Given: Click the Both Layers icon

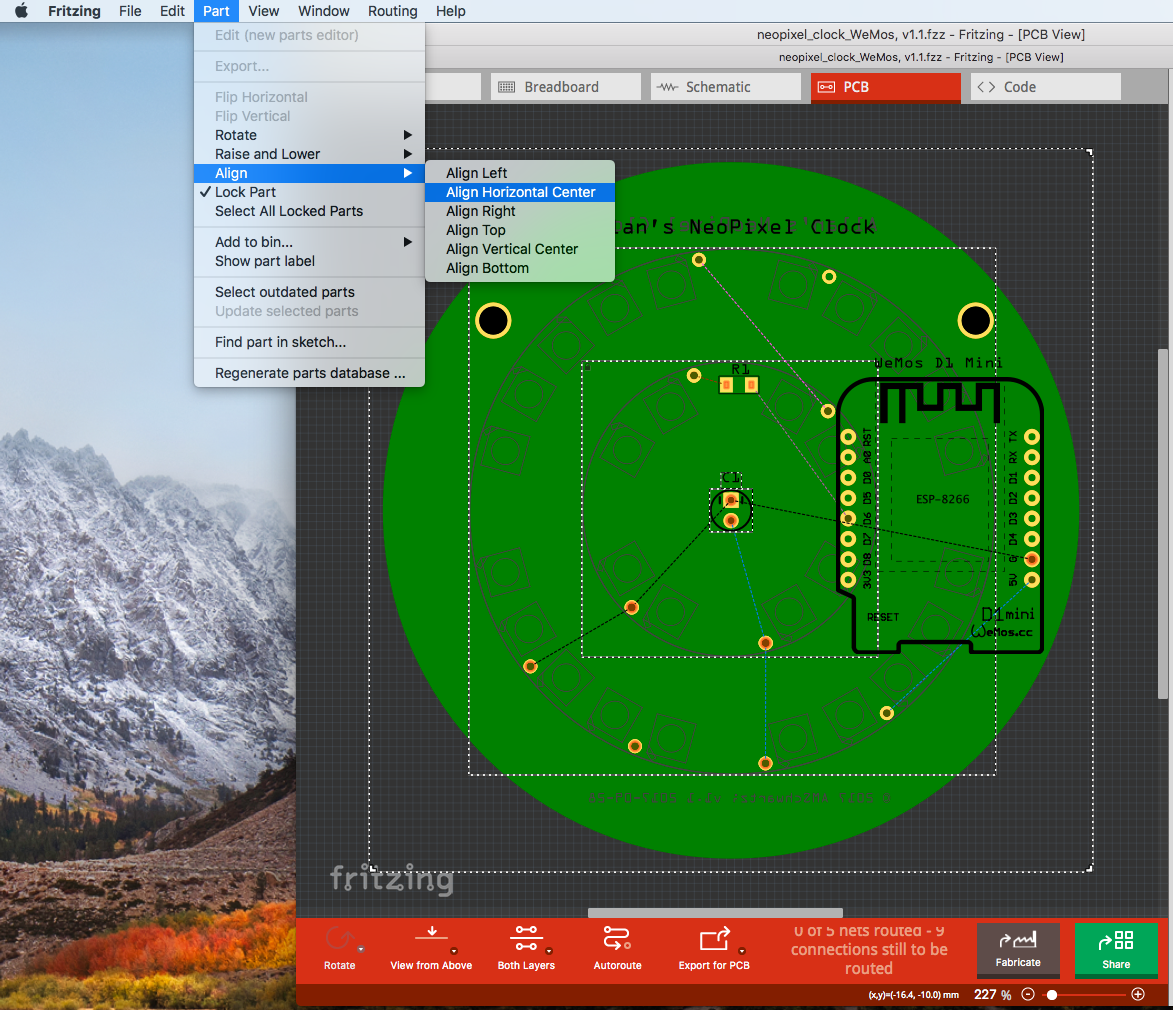Looking at the screenshot, I should click(526, 938).
